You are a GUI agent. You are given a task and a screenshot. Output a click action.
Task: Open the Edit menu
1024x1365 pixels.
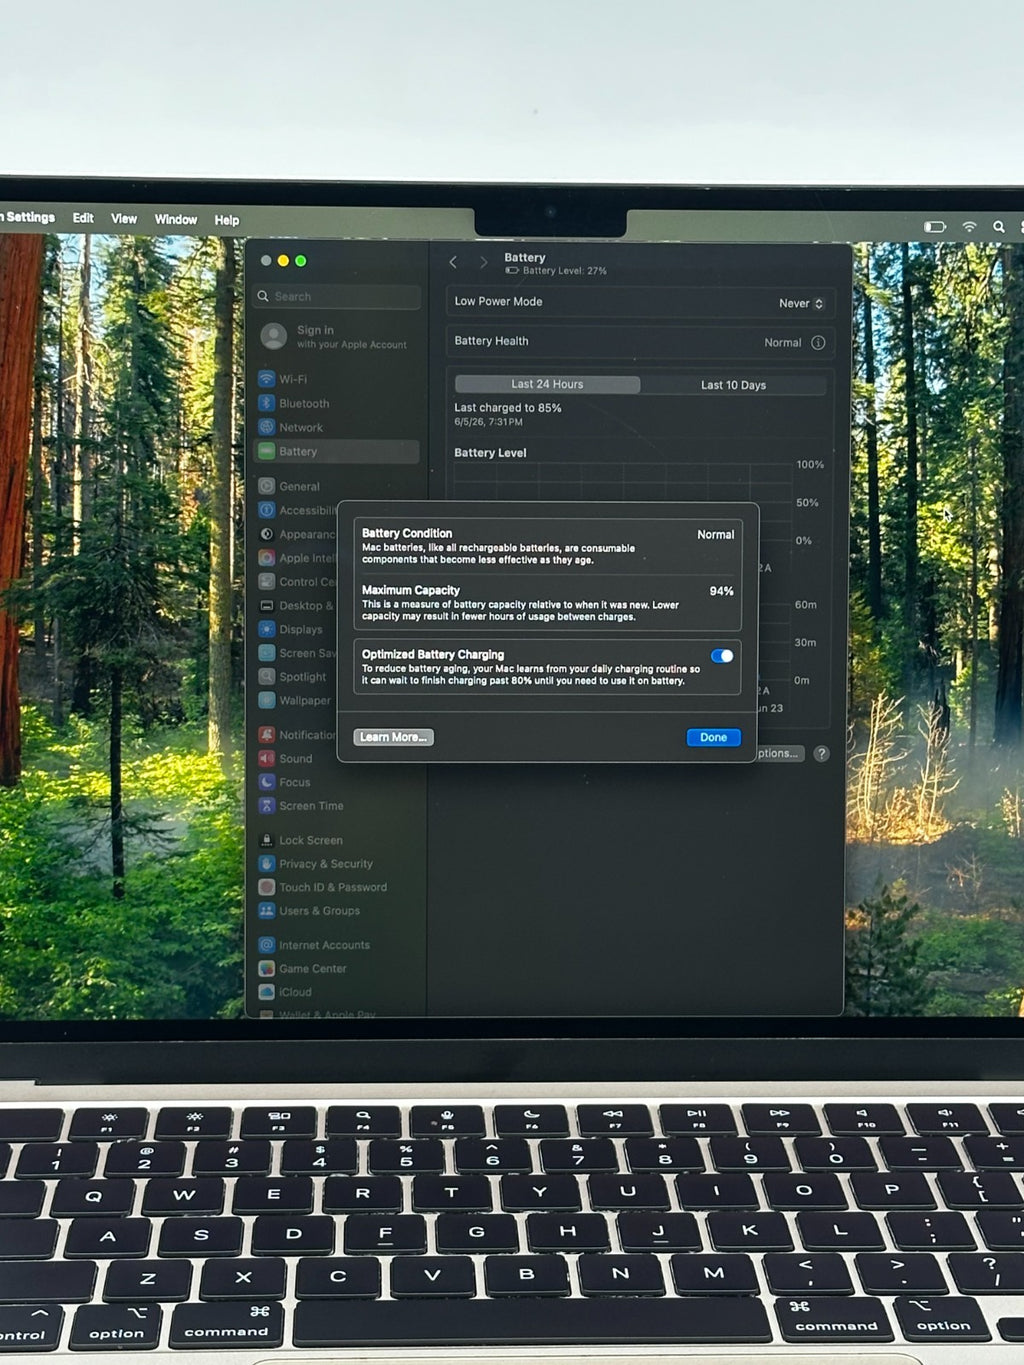pos(83,217)
